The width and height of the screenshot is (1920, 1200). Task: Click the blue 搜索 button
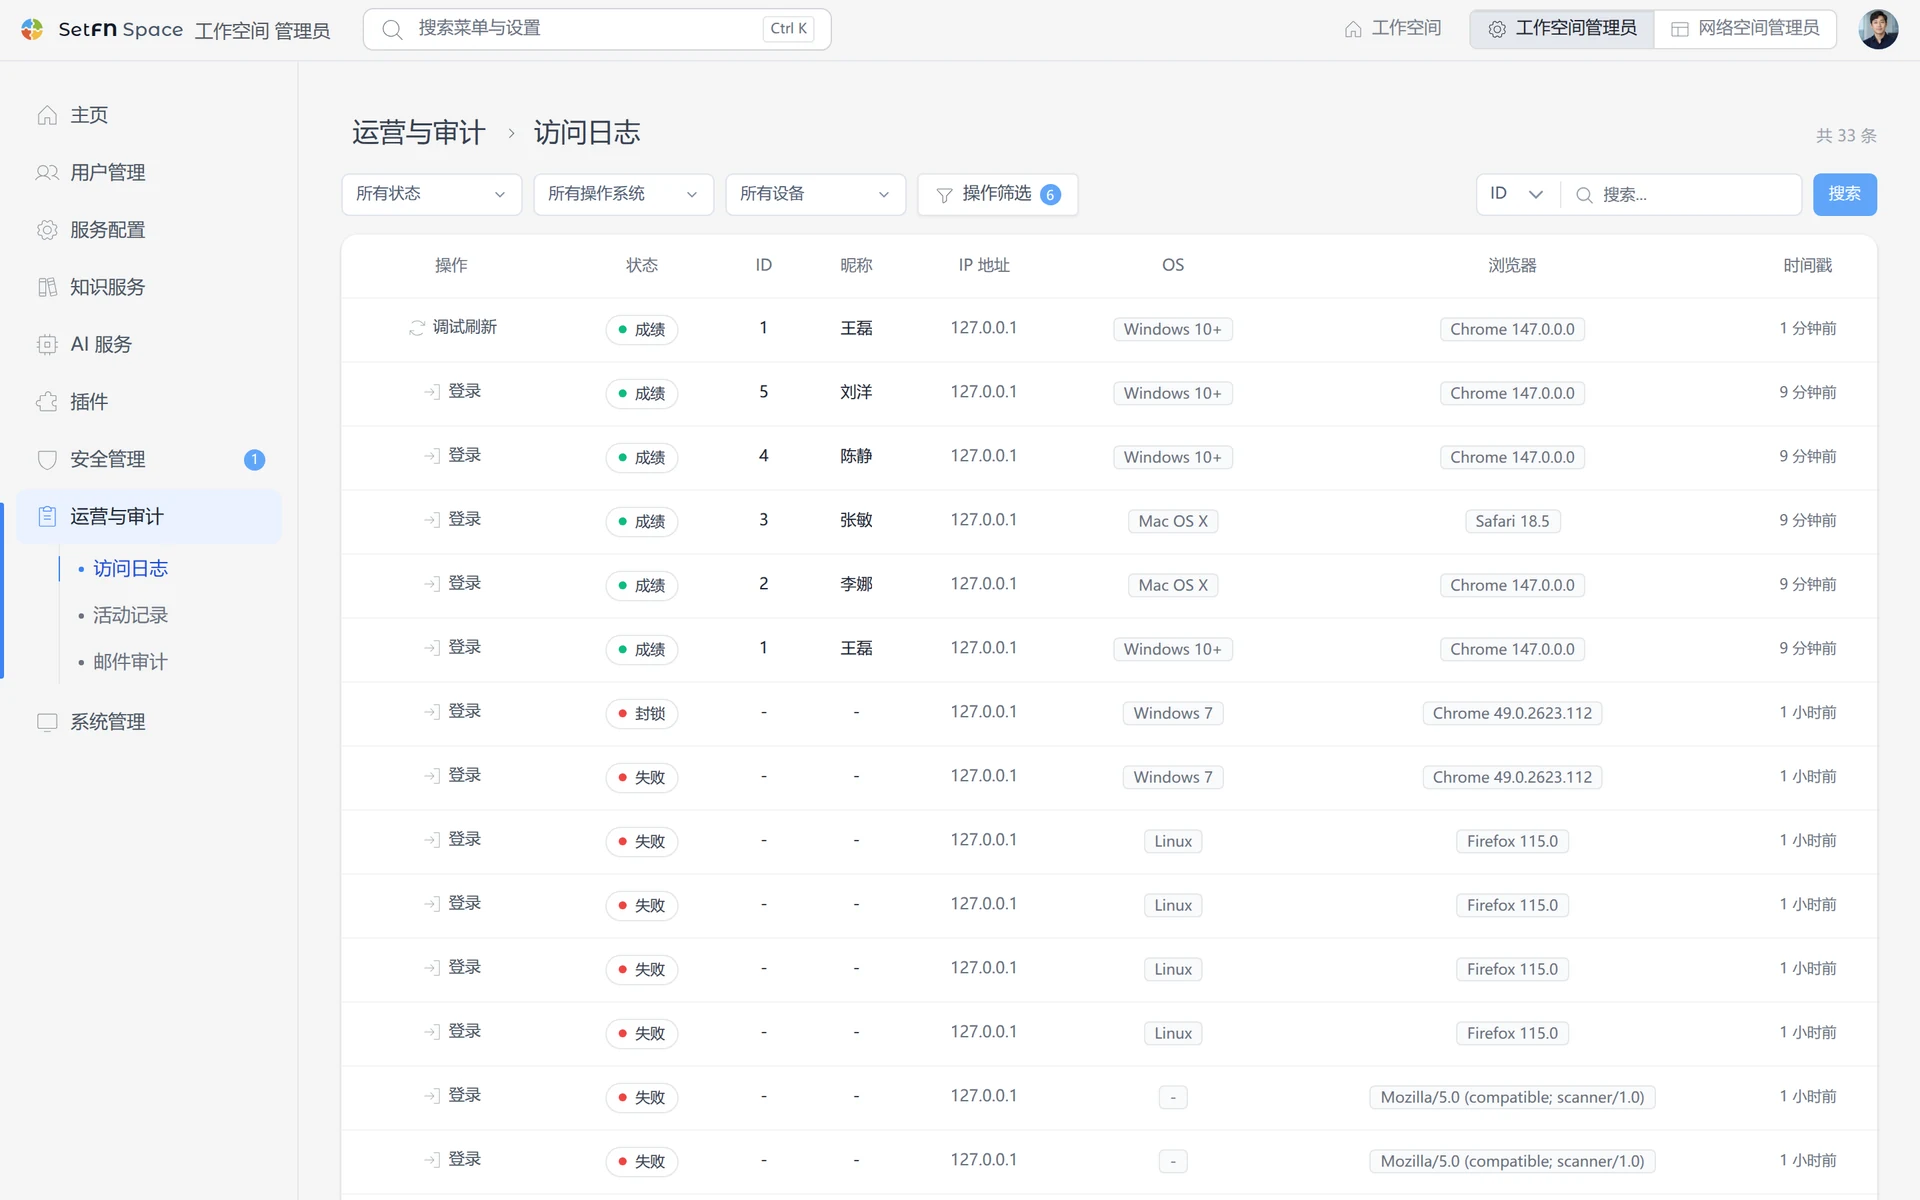pos(1844,194)
